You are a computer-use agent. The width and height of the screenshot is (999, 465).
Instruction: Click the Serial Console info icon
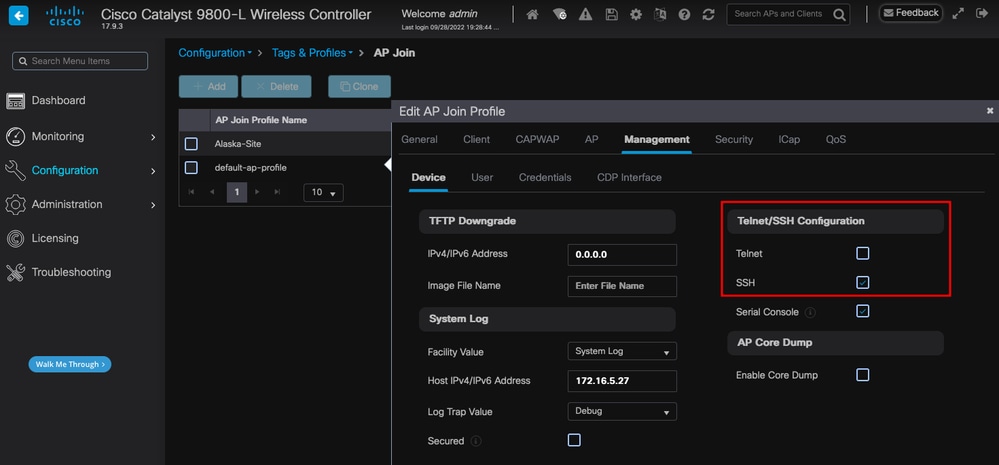pyautogui.click(x=810, y=313)
